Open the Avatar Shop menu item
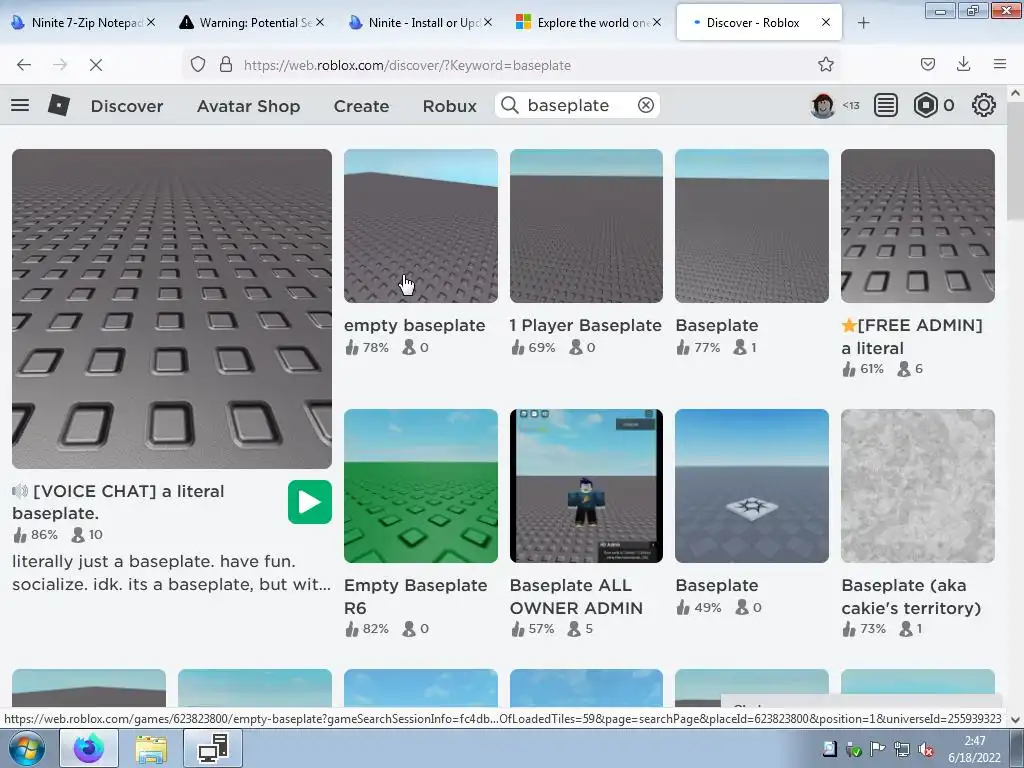The height and width of the screenshot is (768, 1024). tap(248, 106)
